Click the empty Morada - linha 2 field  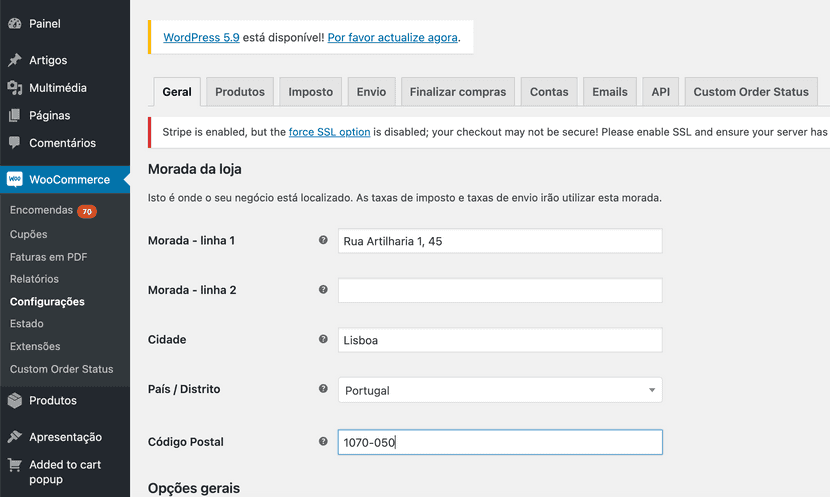[500, 291]
